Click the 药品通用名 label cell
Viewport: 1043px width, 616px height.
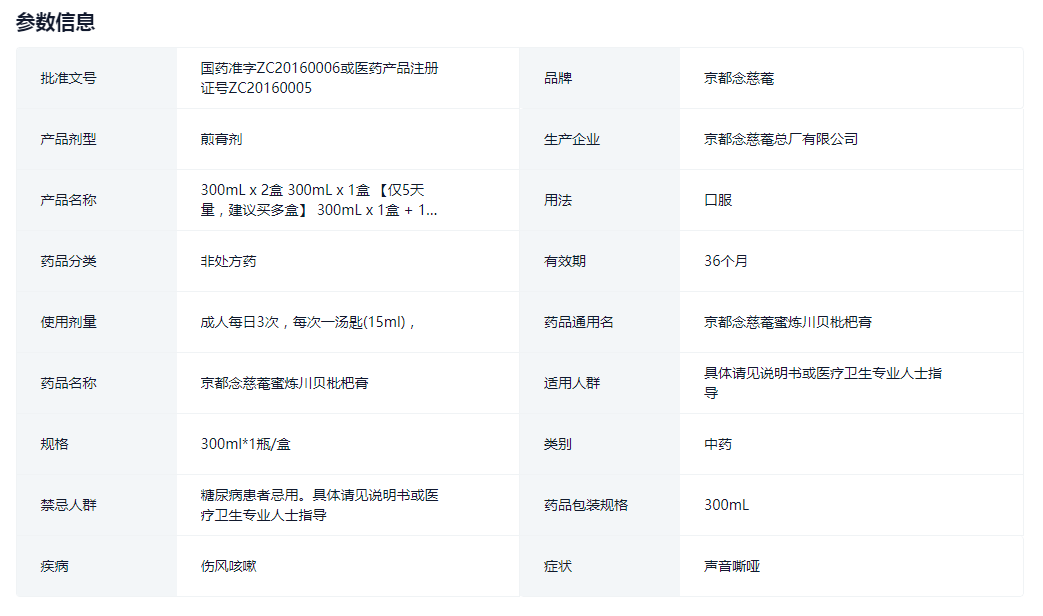pos(578,322)
